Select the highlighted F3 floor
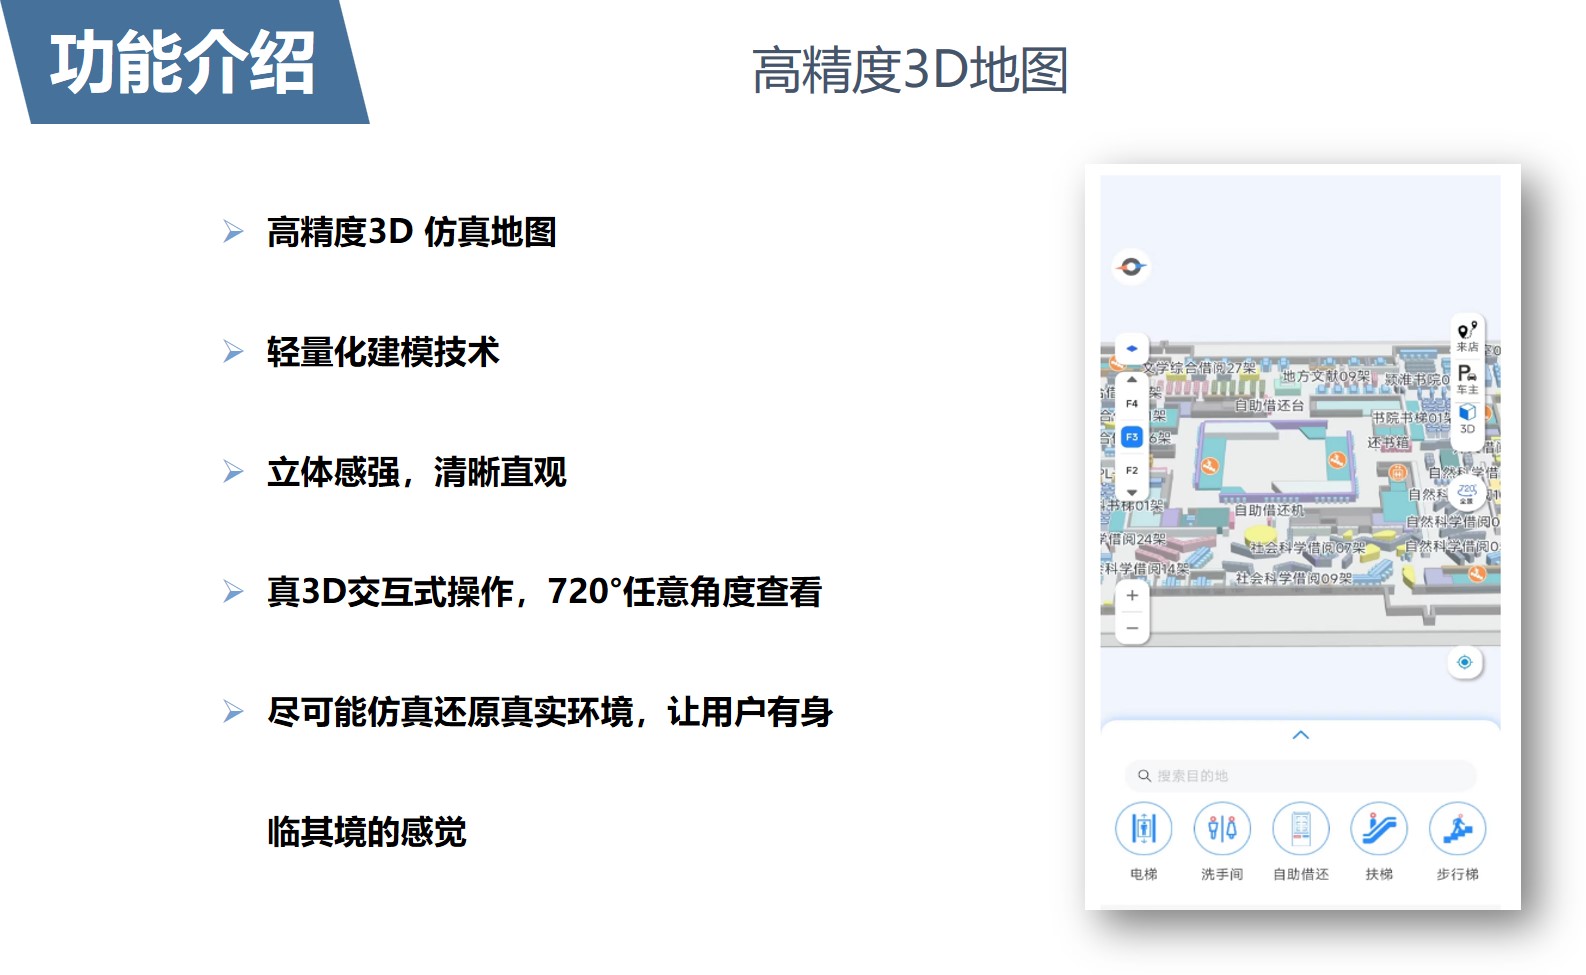Viewport: 1586px width, 975px height. (x=1132, y=437)
